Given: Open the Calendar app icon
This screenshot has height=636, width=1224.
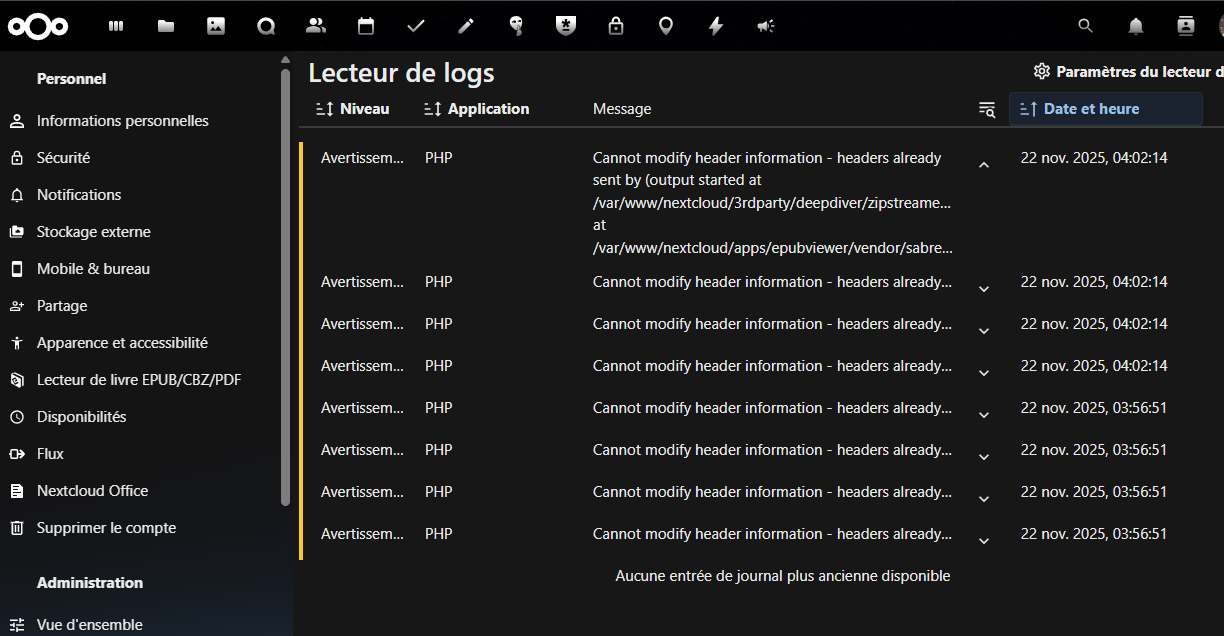Looking at the screenshot, I should [366, 27].
